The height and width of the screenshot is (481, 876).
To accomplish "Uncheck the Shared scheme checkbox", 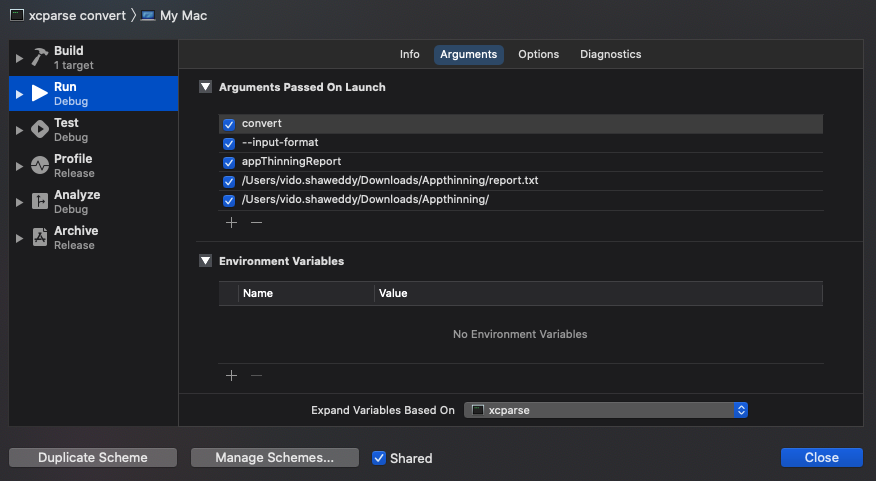I will click(x=379, y=458).
